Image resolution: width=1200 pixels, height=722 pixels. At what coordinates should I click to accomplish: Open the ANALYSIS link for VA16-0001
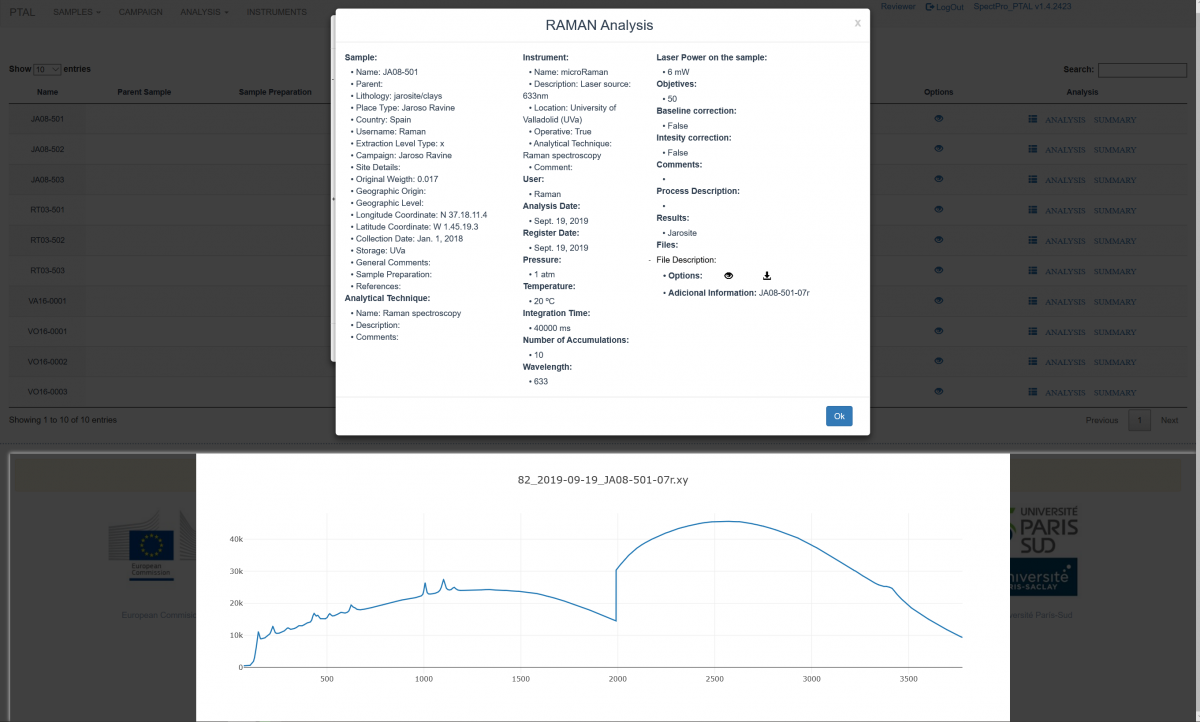click(1064, 301)
